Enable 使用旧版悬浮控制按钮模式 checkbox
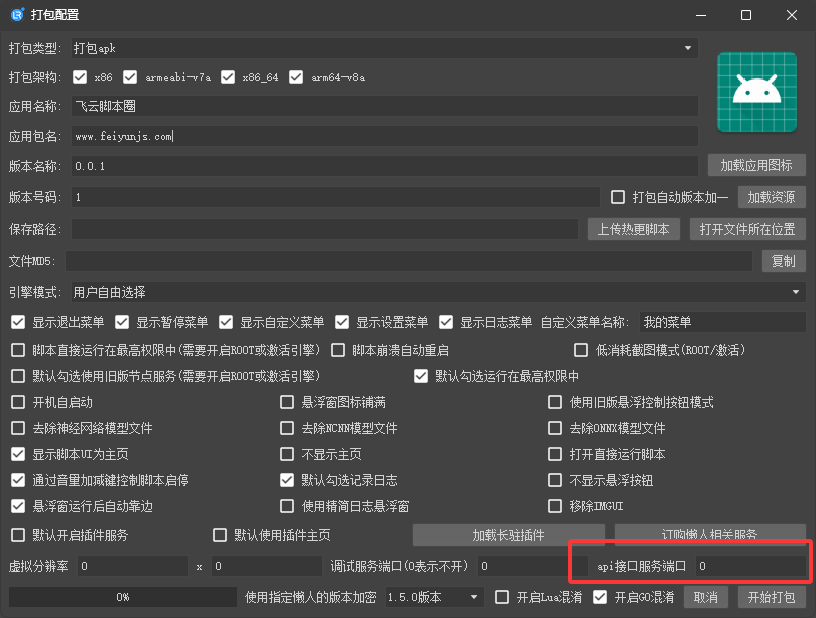The image size is (816, 618). [555, 402]
